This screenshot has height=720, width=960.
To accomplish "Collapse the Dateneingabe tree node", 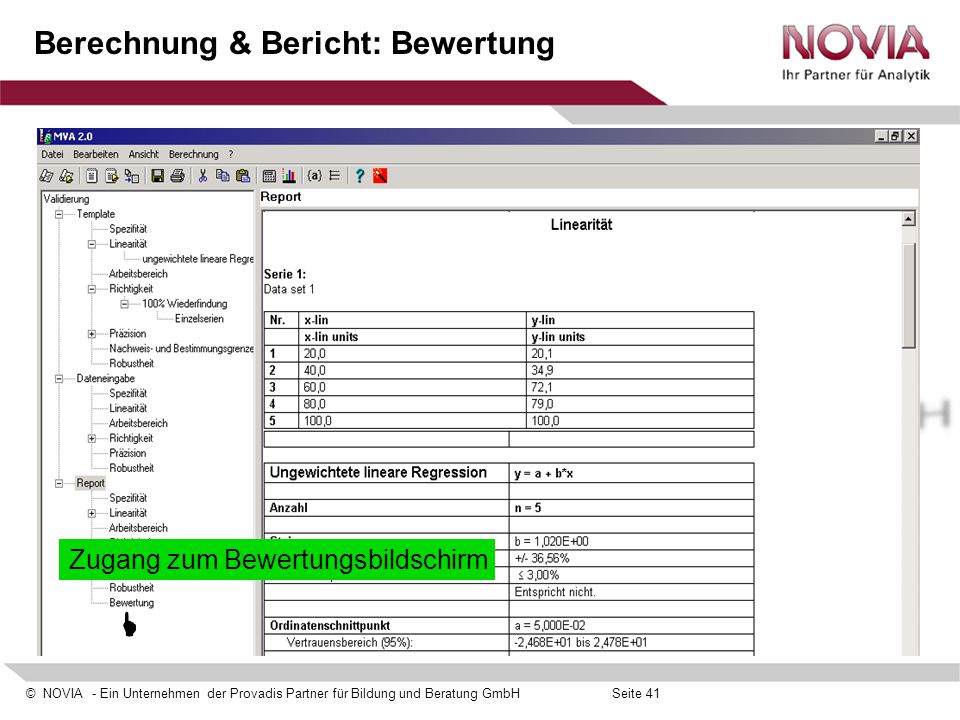I will pos(59,379).
